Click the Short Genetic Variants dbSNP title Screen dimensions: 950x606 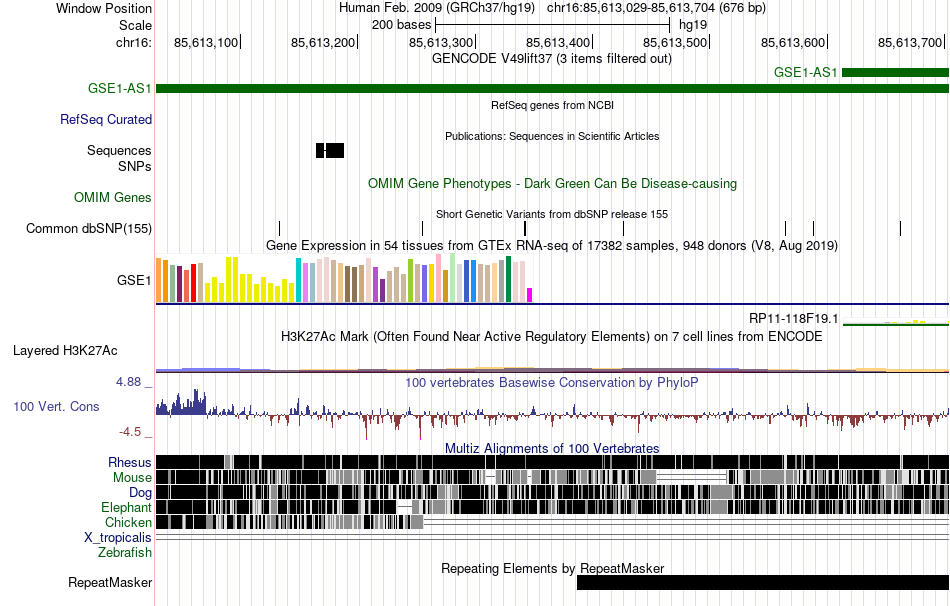(552, 215)
